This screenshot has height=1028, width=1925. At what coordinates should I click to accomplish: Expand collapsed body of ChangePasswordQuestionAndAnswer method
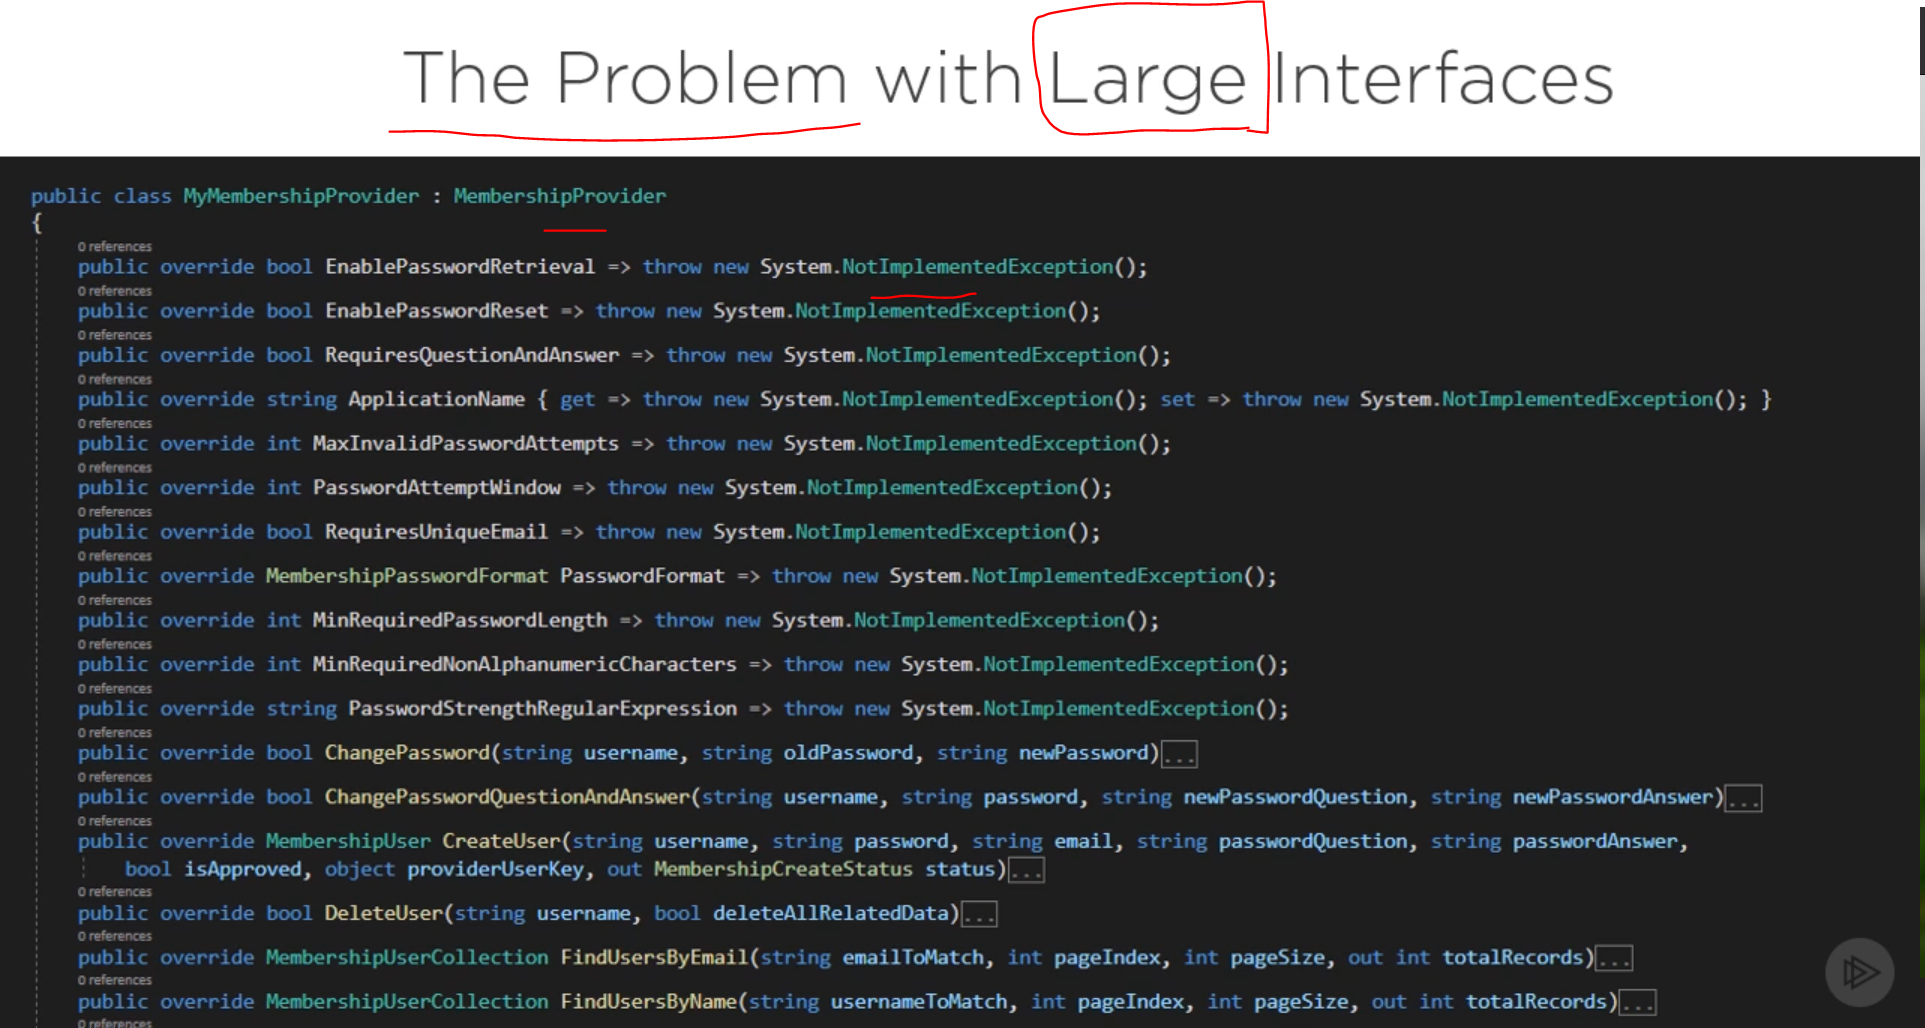(x=1744, y=798)
